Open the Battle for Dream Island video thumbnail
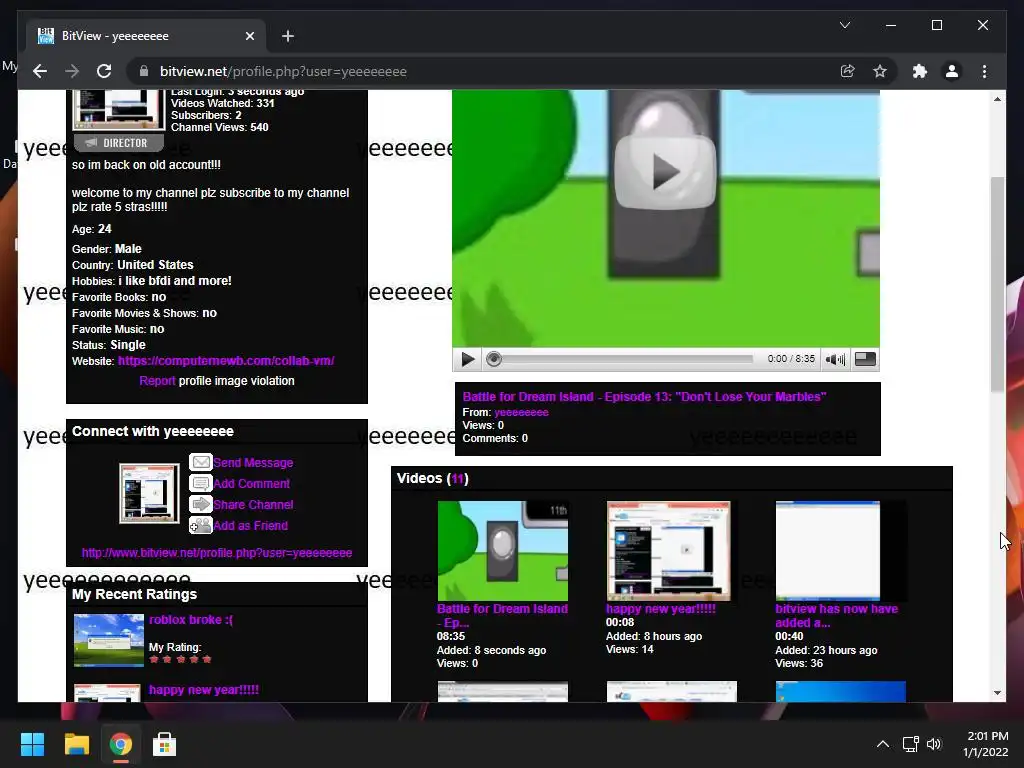Viewport: 1024px width, 768px height. click(502, 551)
